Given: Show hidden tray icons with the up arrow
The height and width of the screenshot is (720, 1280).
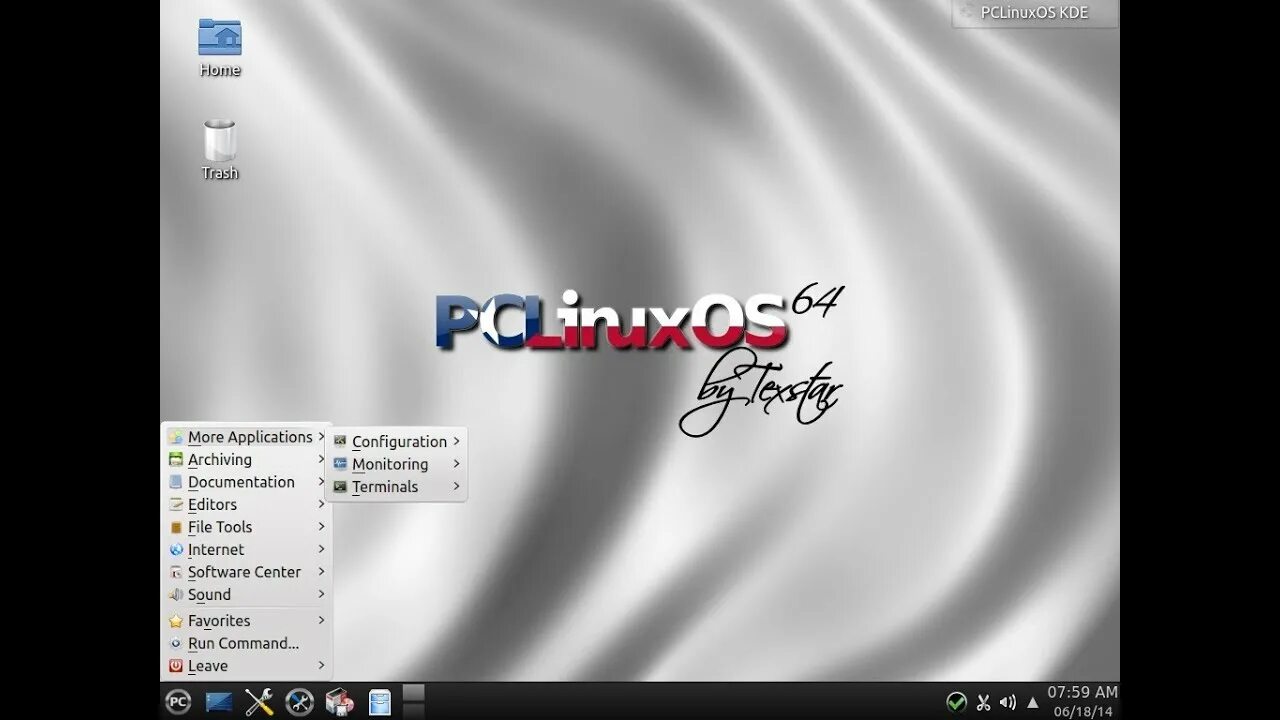Looking at the screenshot, I should point(1033,702).
